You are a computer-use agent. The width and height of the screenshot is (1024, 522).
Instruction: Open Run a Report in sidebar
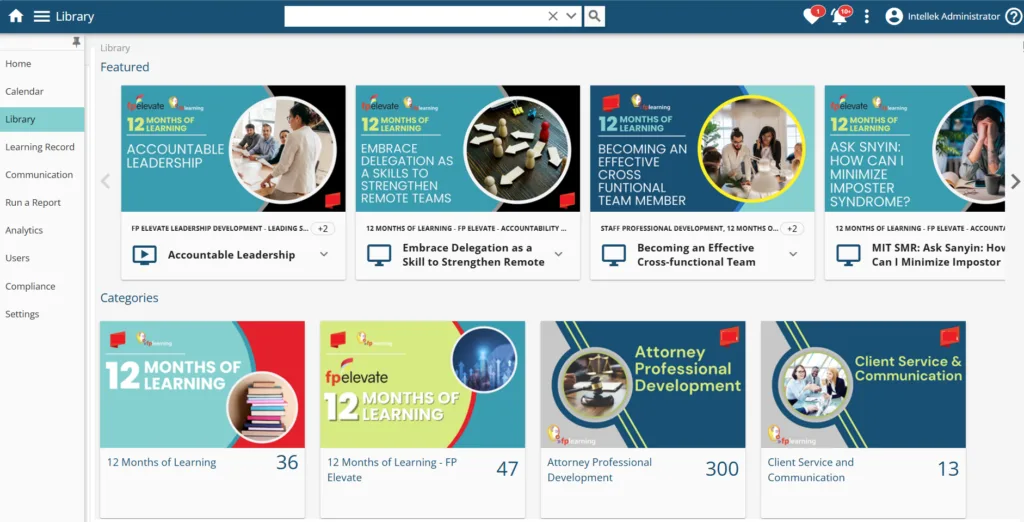pyautogui.click(x=33, y=203)
